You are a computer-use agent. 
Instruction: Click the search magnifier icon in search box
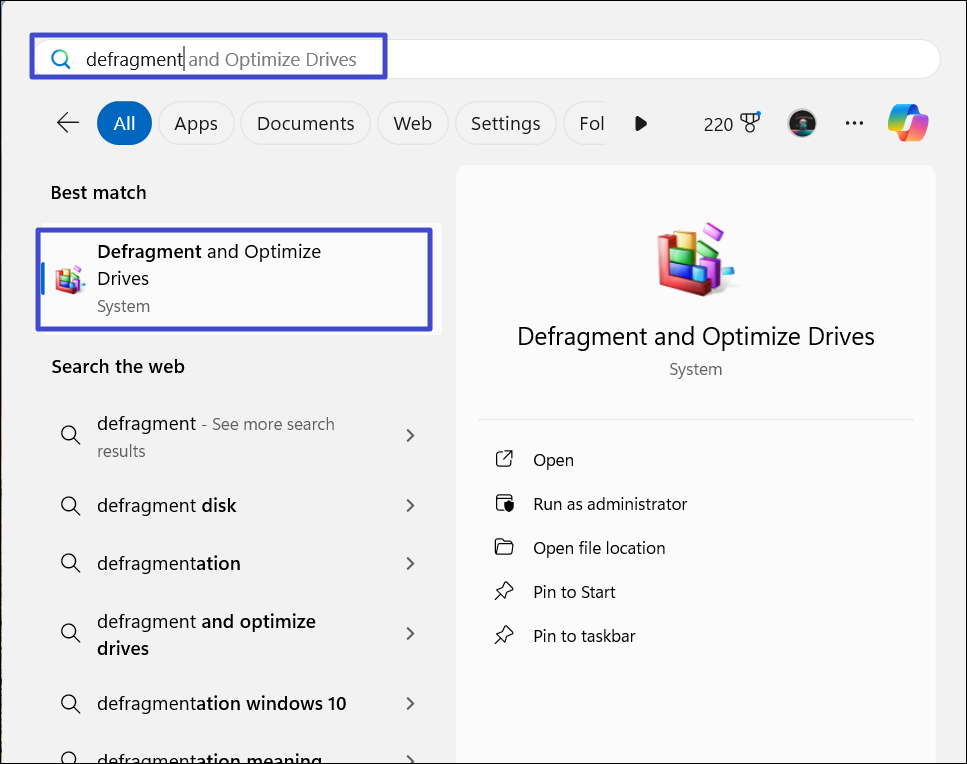61,59
